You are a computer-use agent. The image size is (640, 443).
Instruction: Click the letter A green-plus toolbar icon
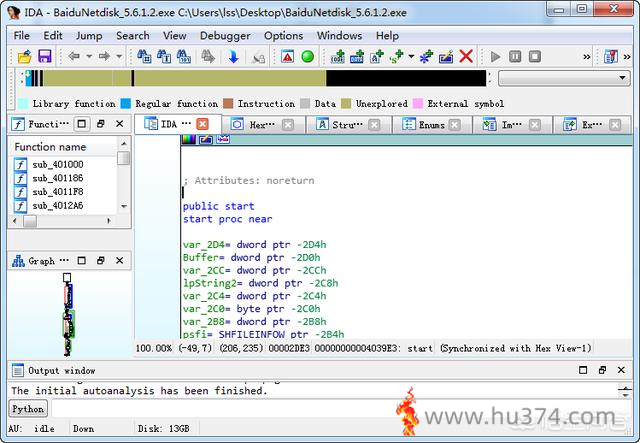point(377,56)
